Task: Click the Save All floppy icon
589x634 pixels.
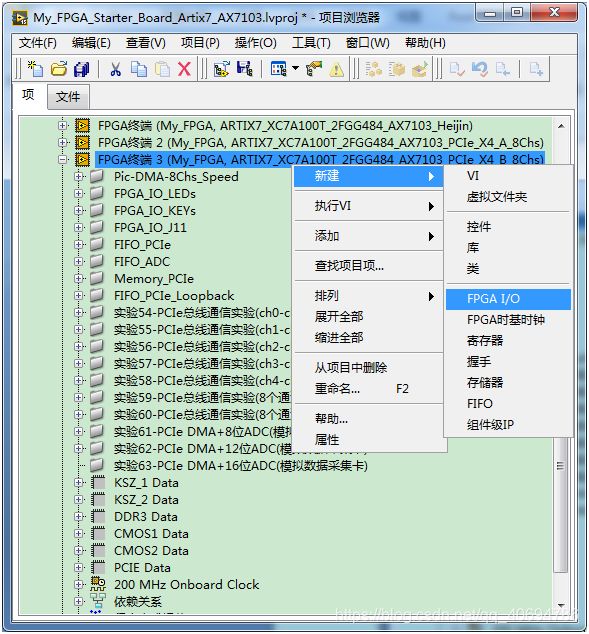Action: click(x=82, y=69)
